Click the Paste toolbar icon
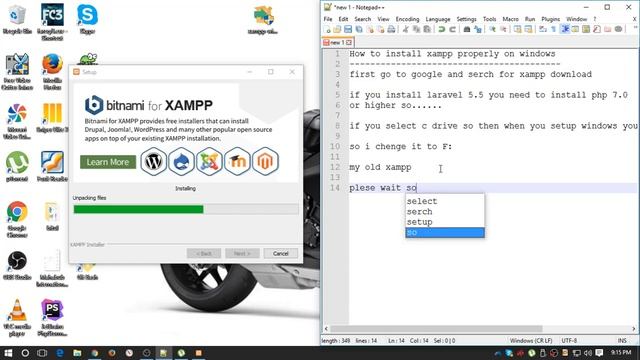Screen dimensions: 640x360 pos(427,29)
